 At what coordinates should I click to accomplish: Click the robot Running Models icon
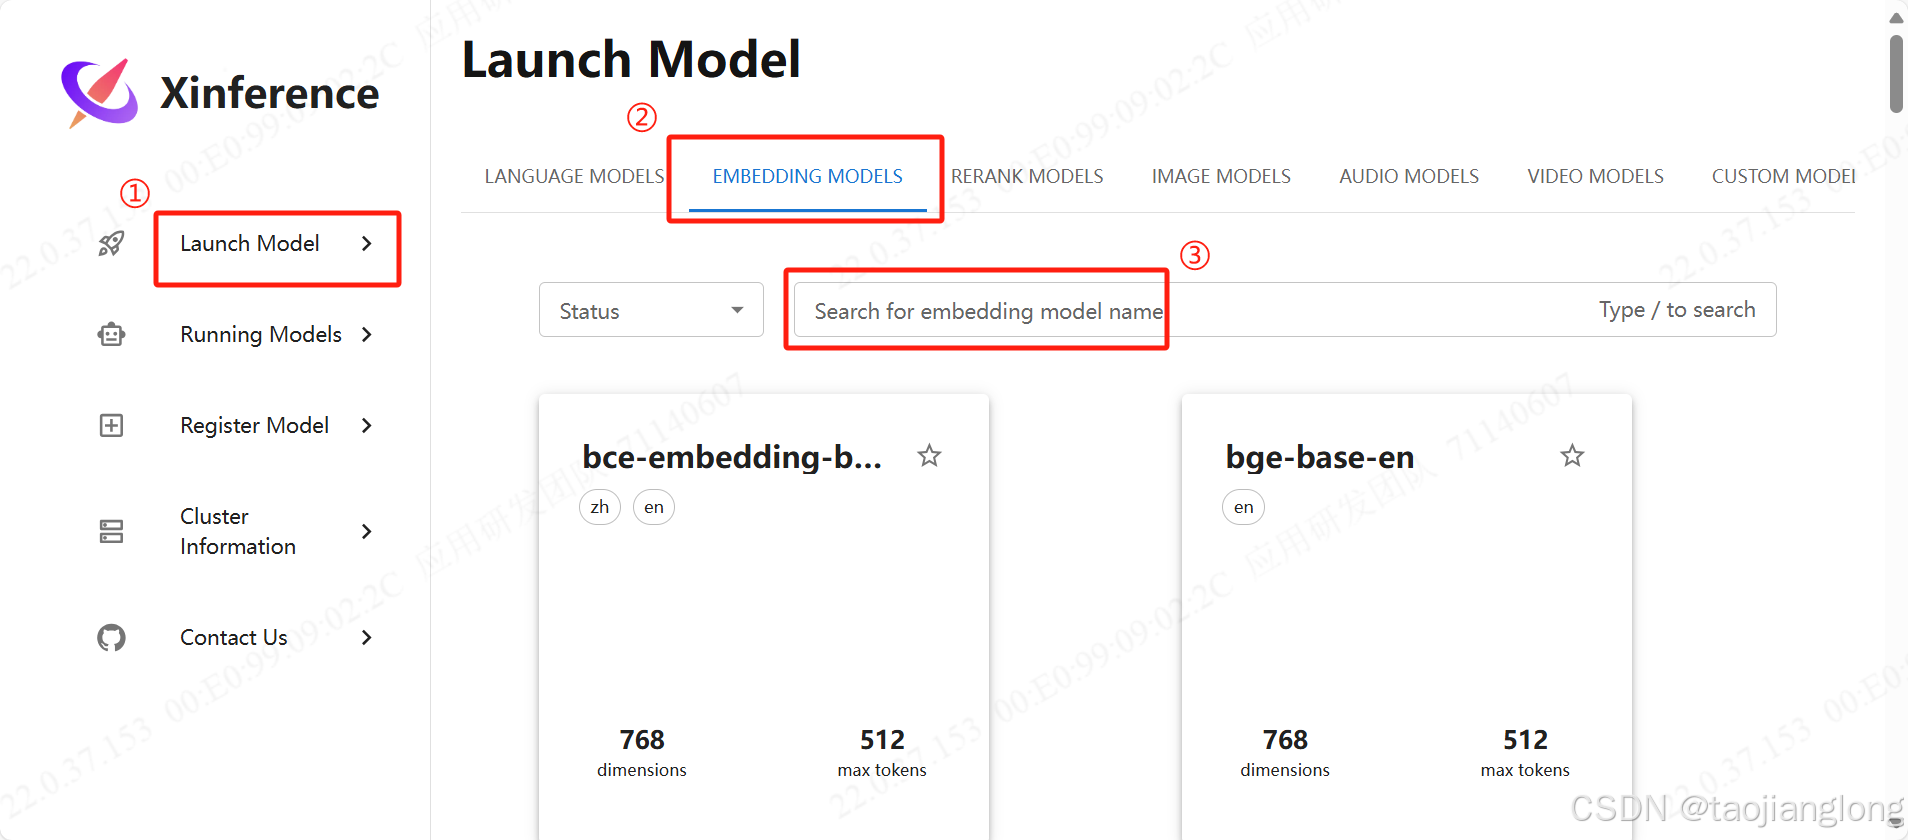(111, 334)
